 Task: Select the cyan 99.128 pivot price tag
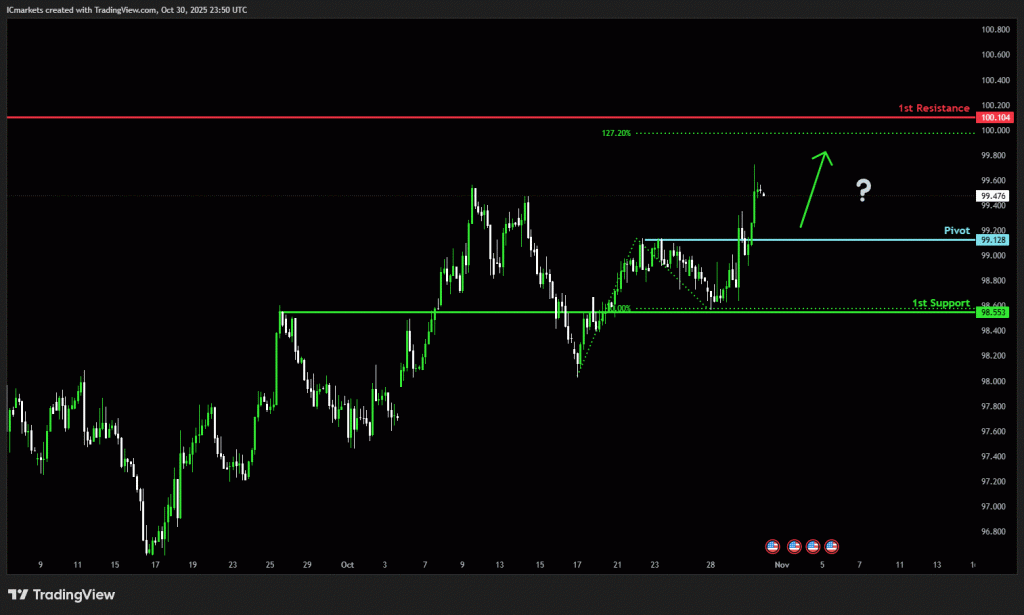coord(993,240)
